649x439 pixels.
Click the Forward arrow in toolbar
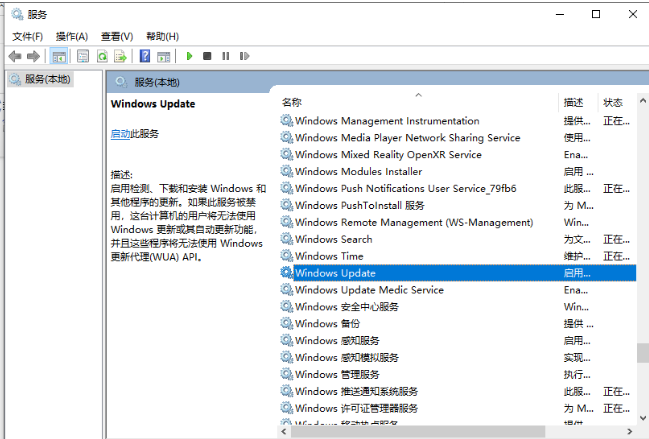click(x=34, y=56)
